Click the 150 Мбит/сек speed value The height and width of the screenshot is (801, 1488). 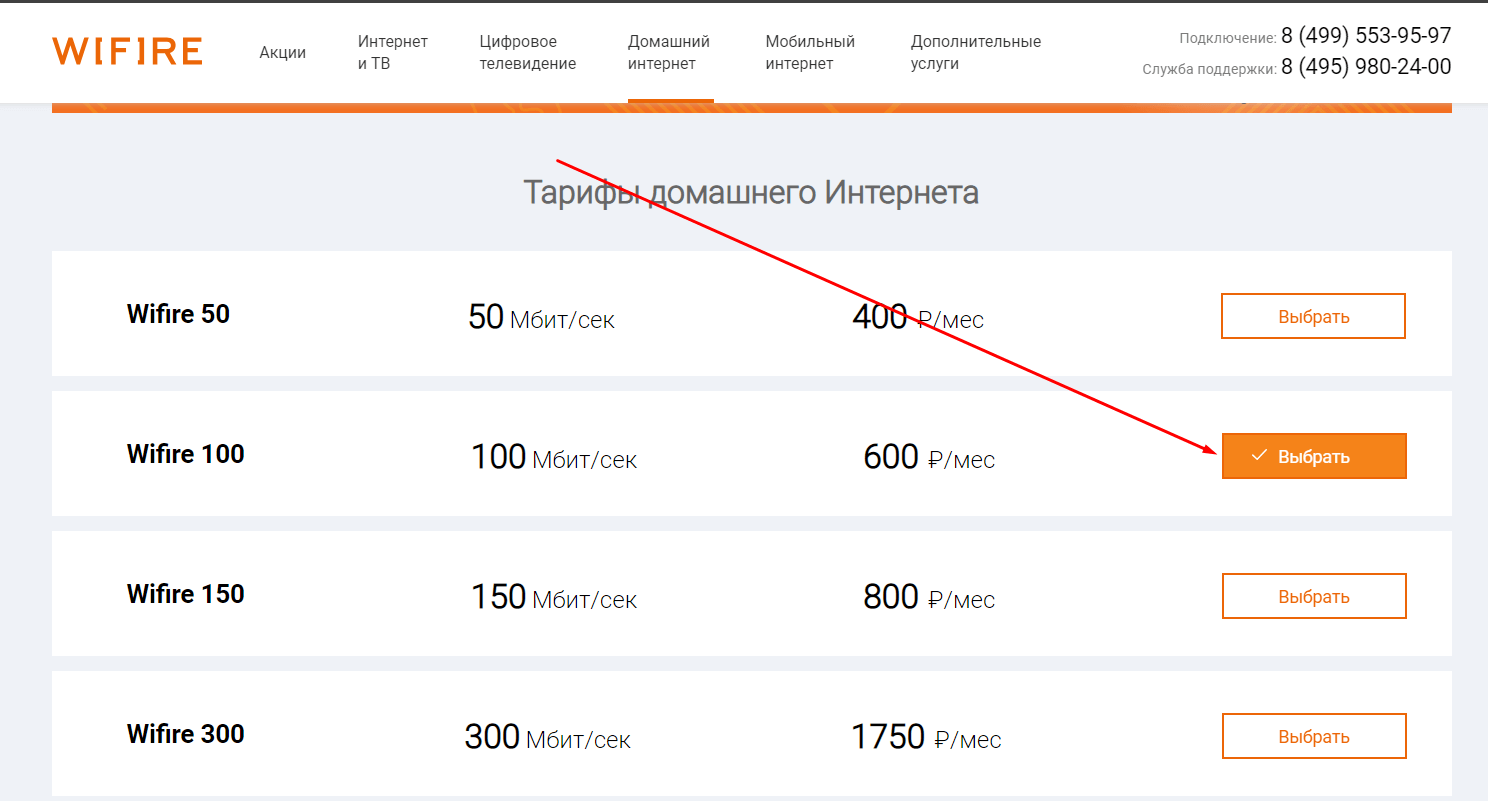coord(554,597)
